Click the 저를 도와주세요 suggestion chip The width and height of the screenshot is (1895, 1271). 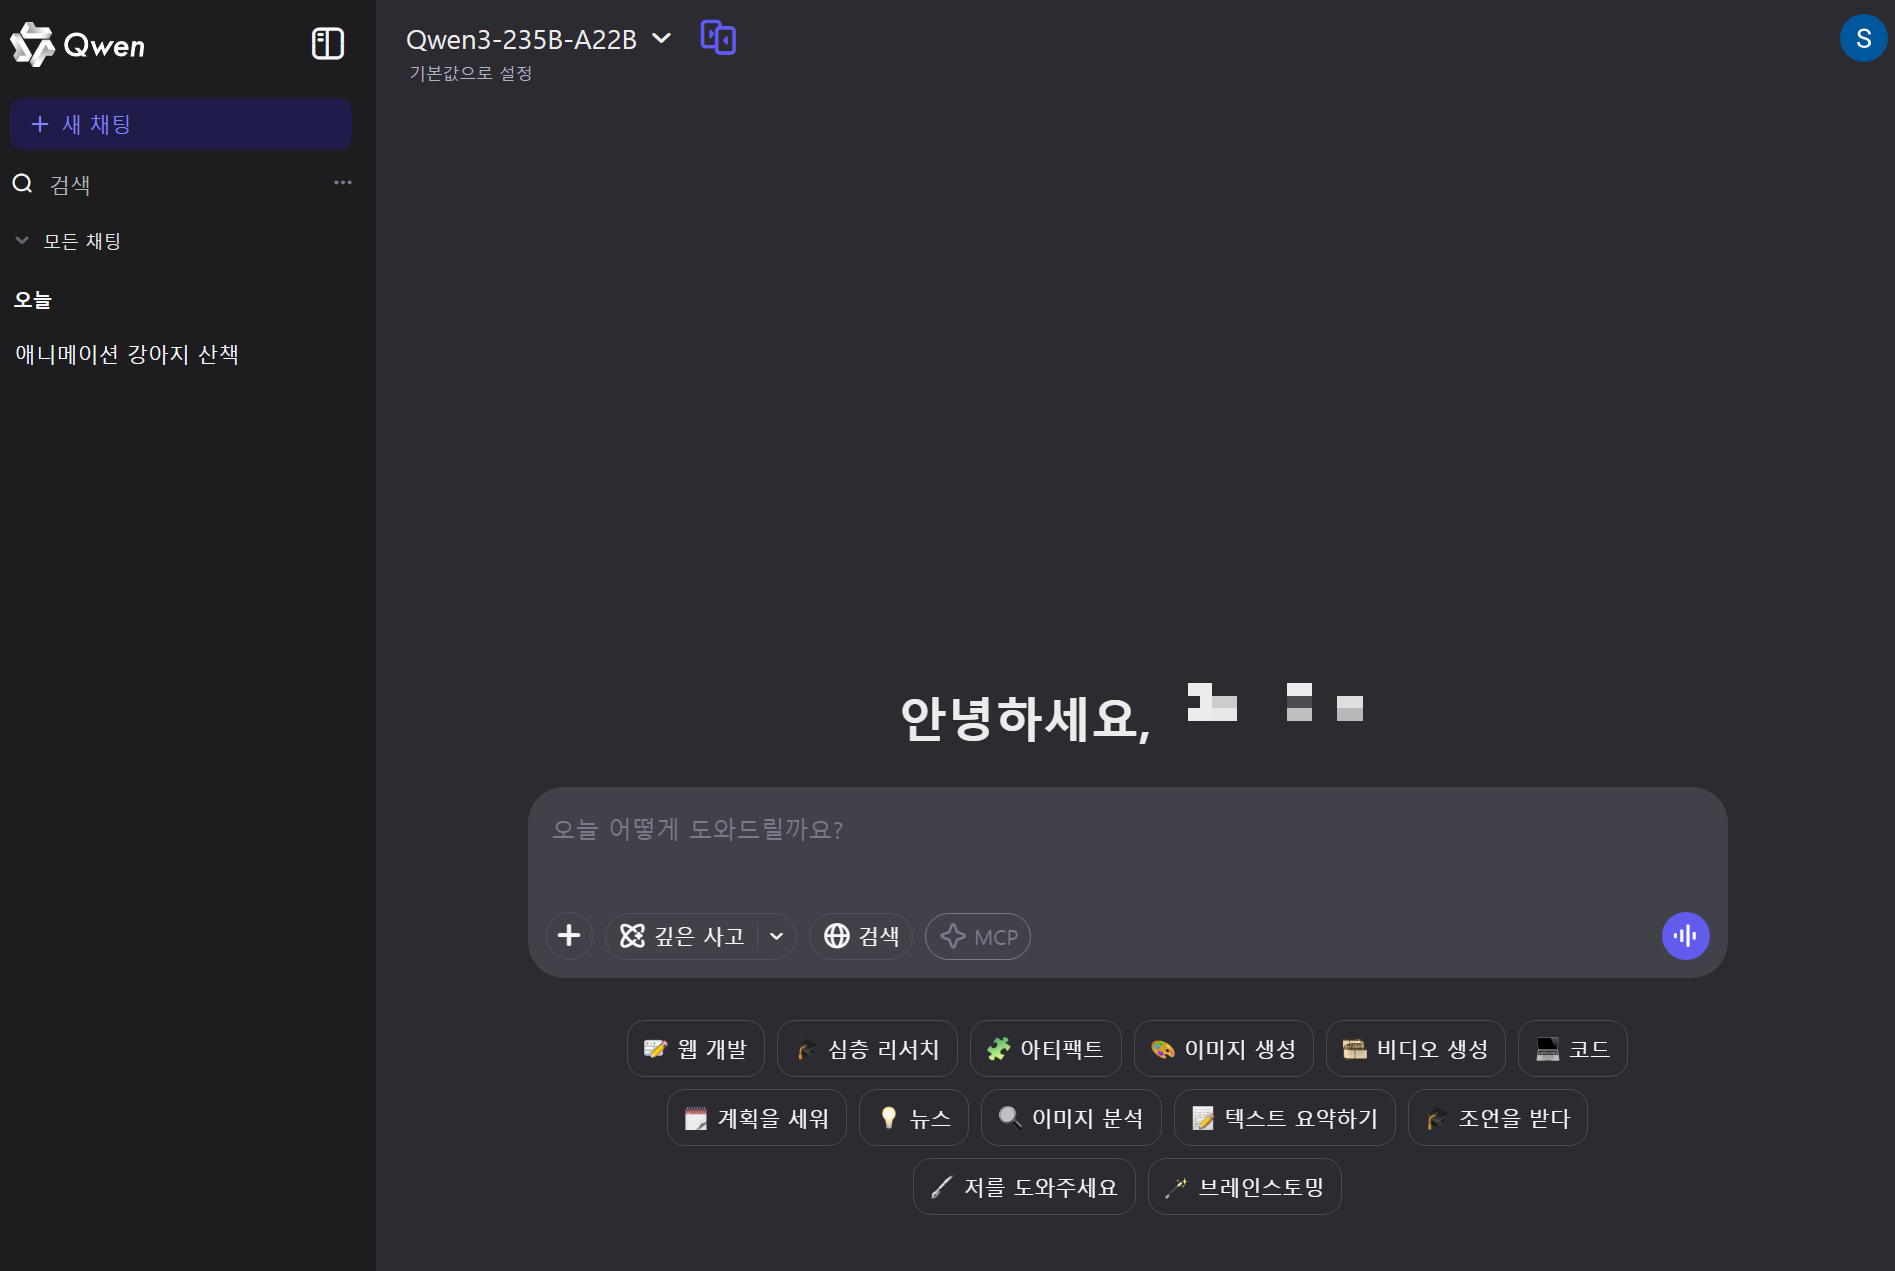point(1024,1187)
